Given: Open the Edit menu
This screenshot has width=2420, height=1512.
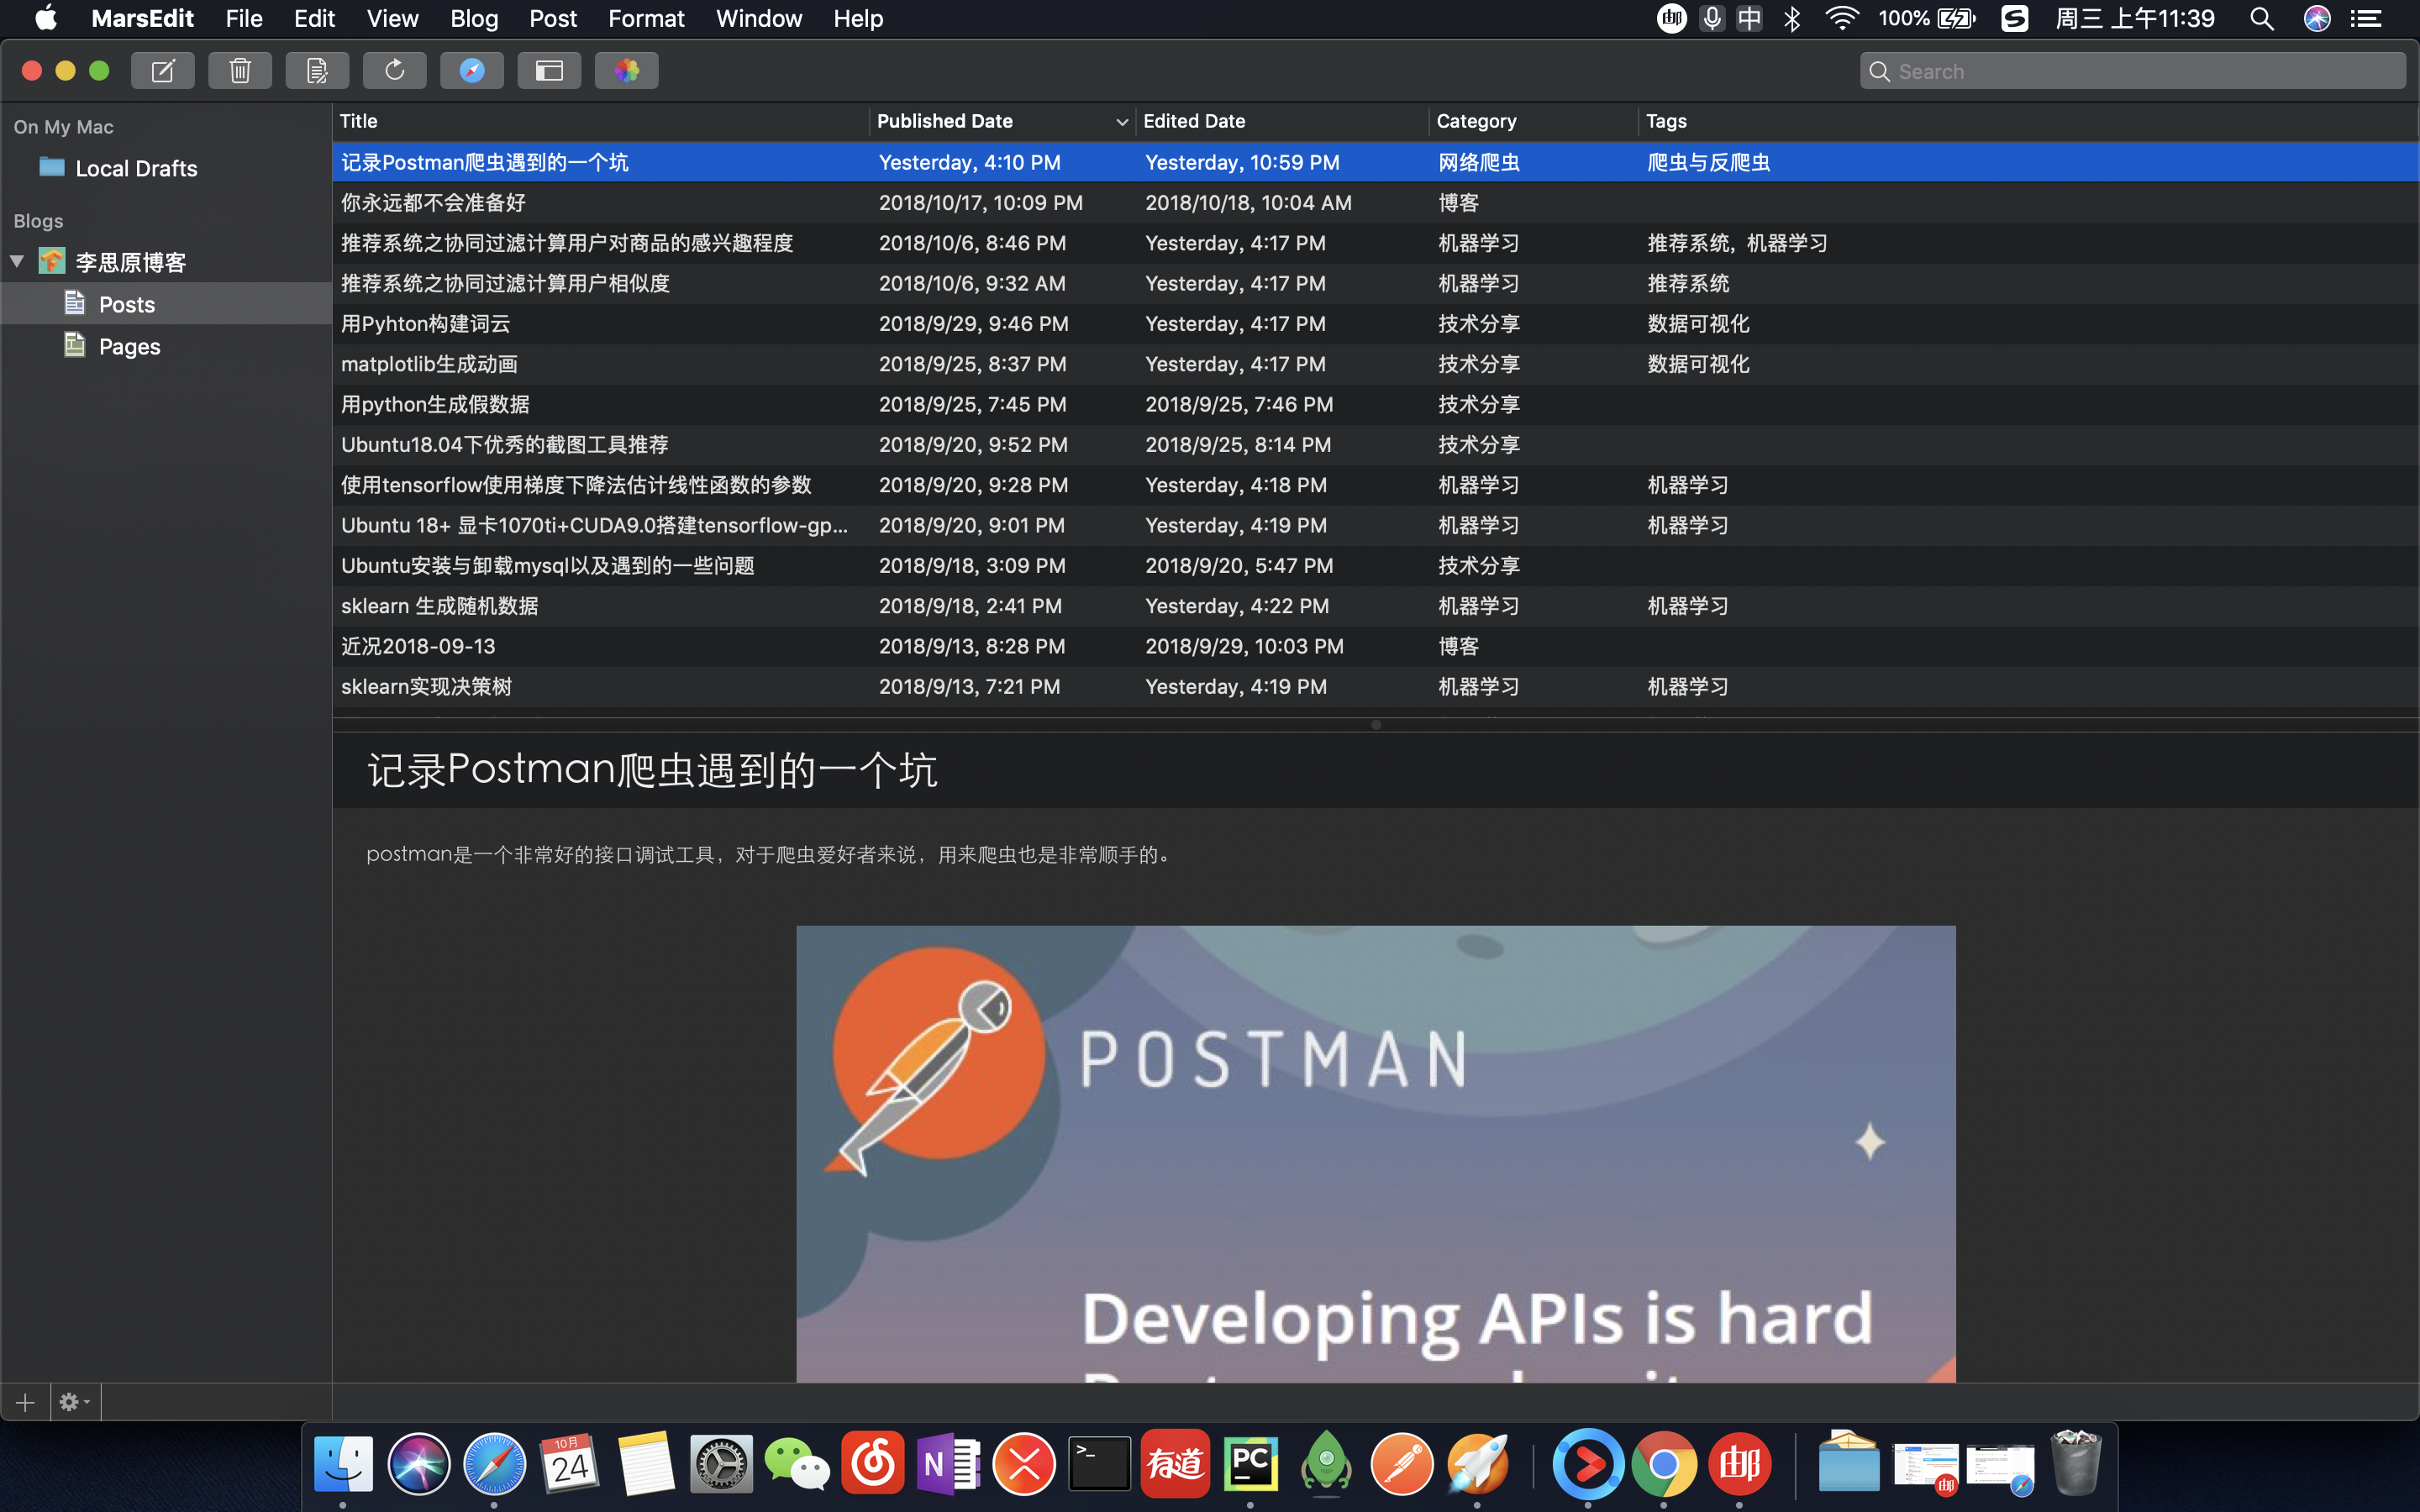Looking at the screenshot, I should [x=314, y=18].
